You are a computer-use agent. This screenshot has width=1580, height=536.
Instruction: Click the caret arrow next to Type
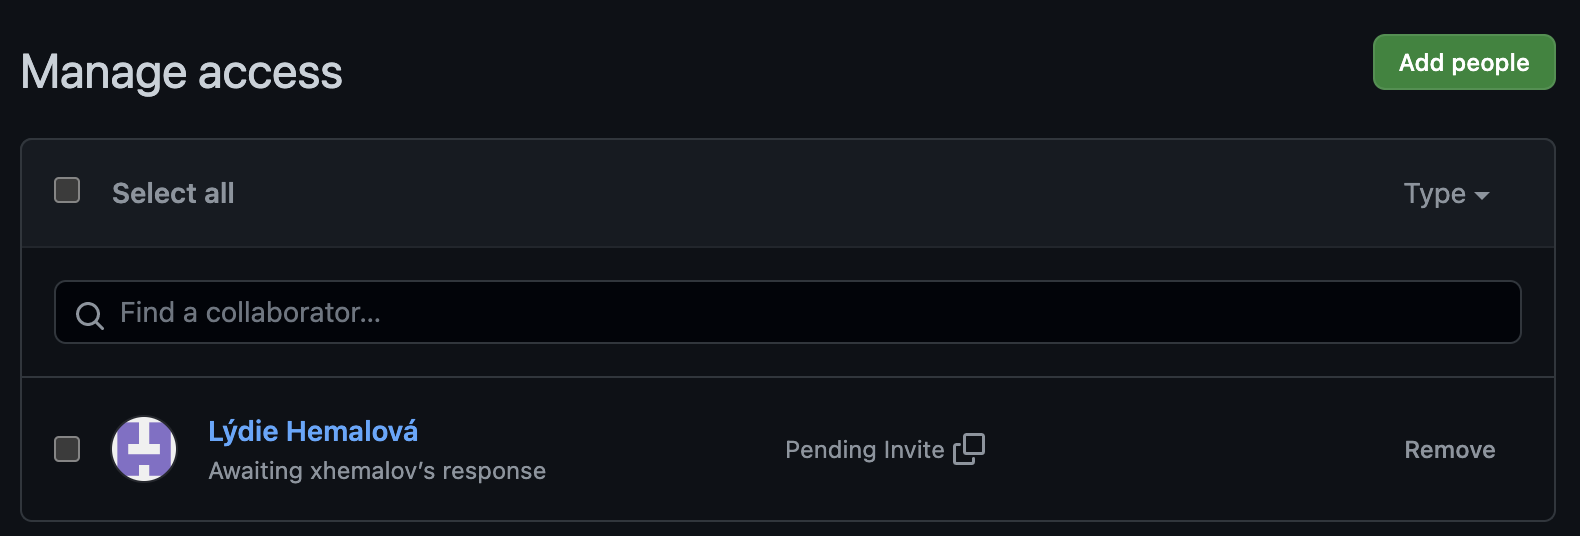click(x=1482, y=196)
